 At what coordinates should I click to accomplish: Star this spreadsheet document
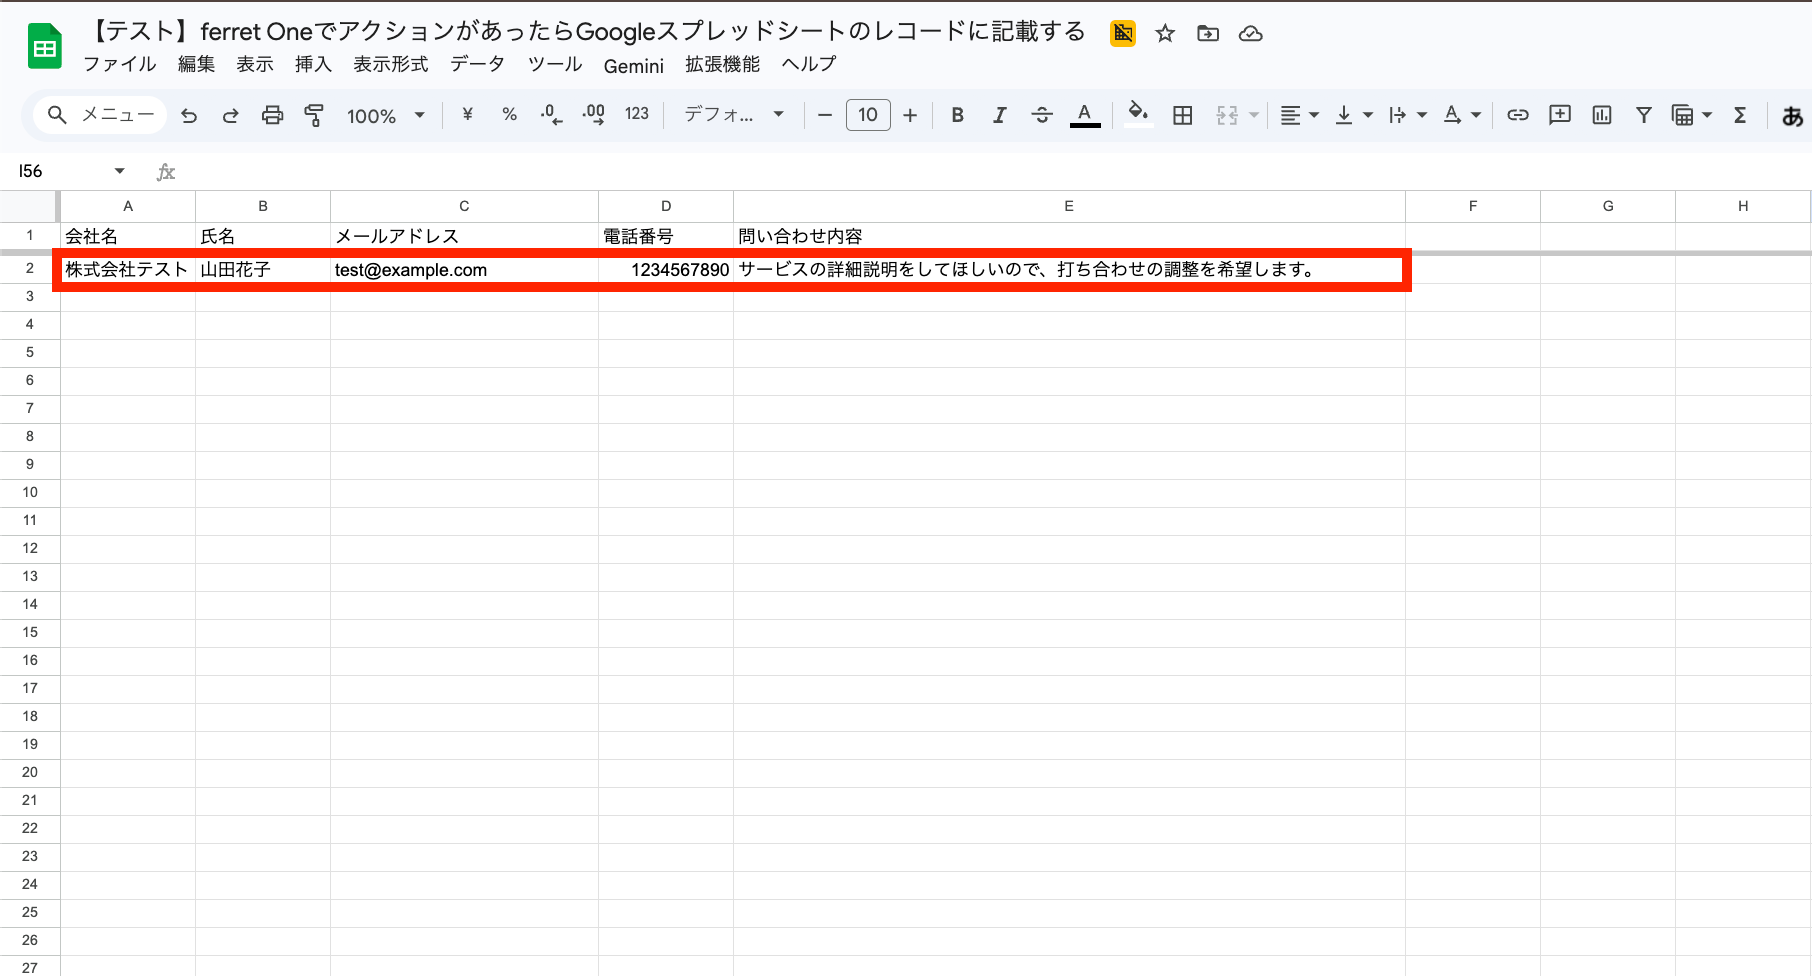1165,34
